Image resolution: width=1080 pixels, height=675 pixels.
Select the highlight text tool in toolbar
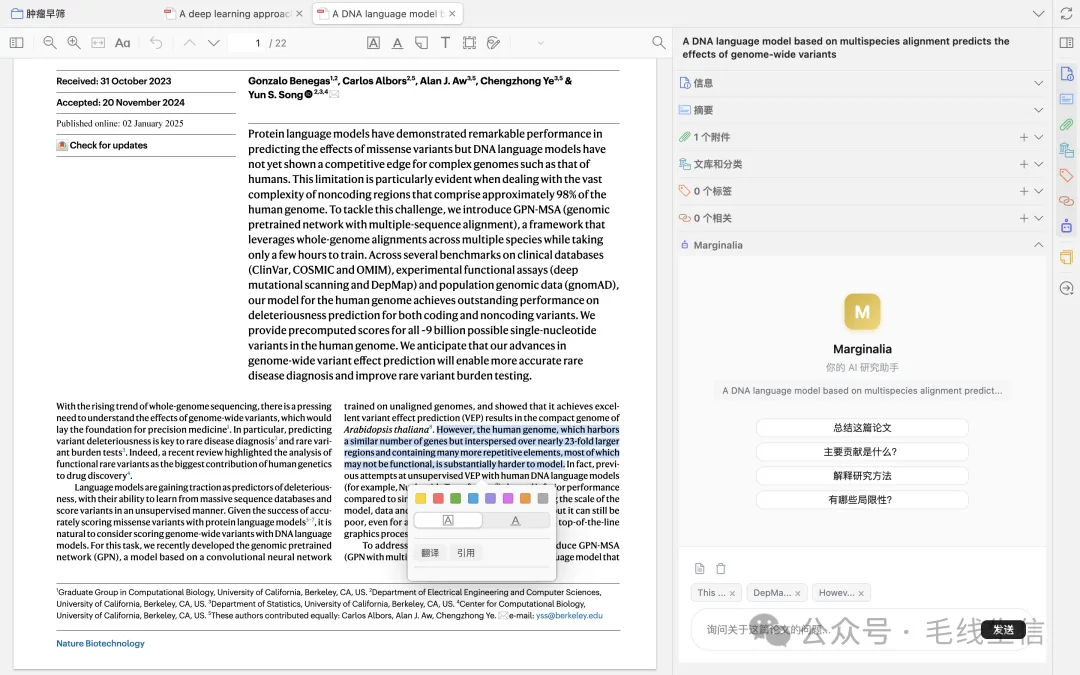[373, 43]
